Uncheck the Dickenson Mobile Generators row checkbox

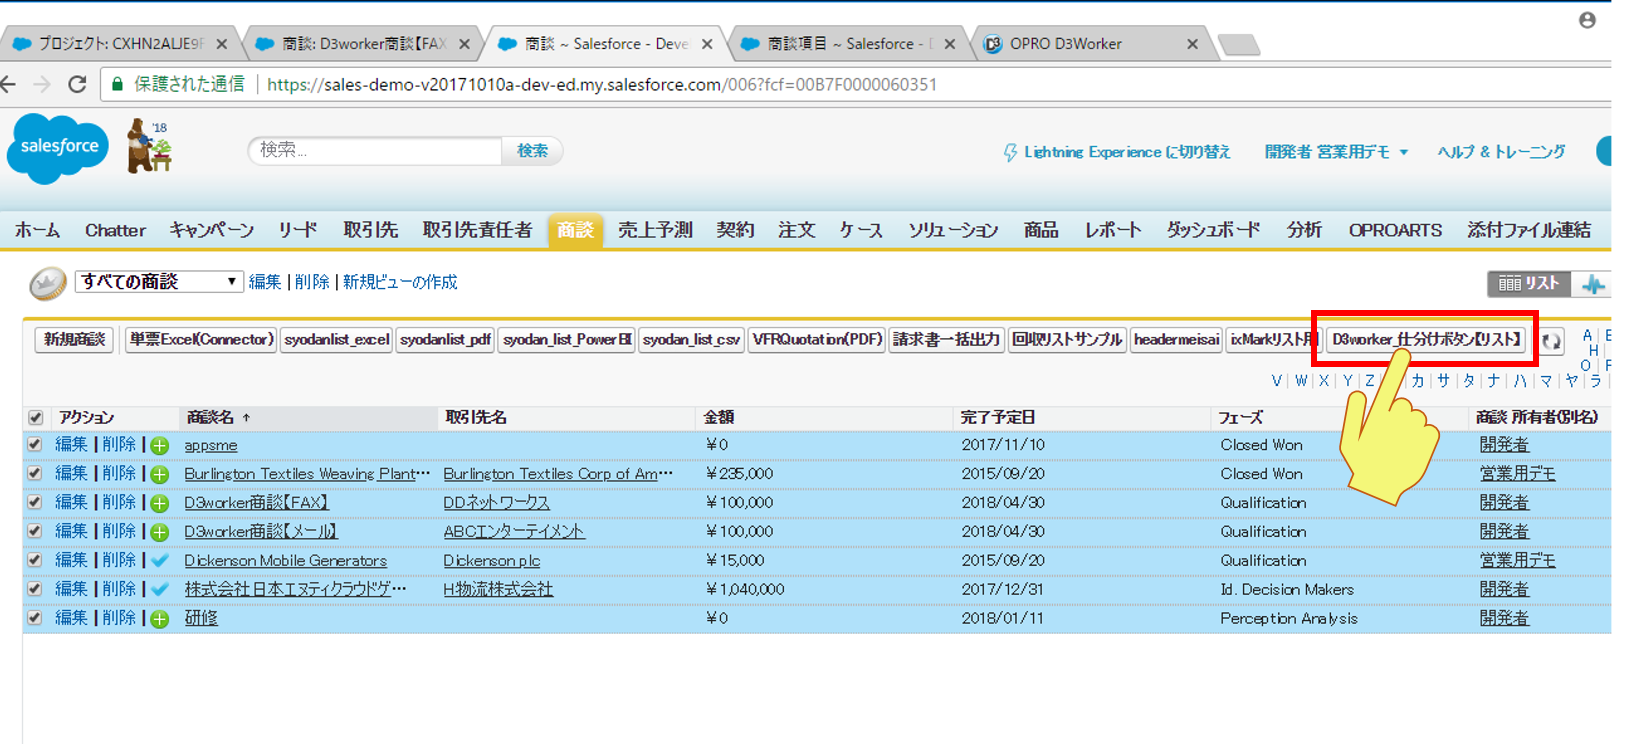pyautogui.click(x=36, y=561)
